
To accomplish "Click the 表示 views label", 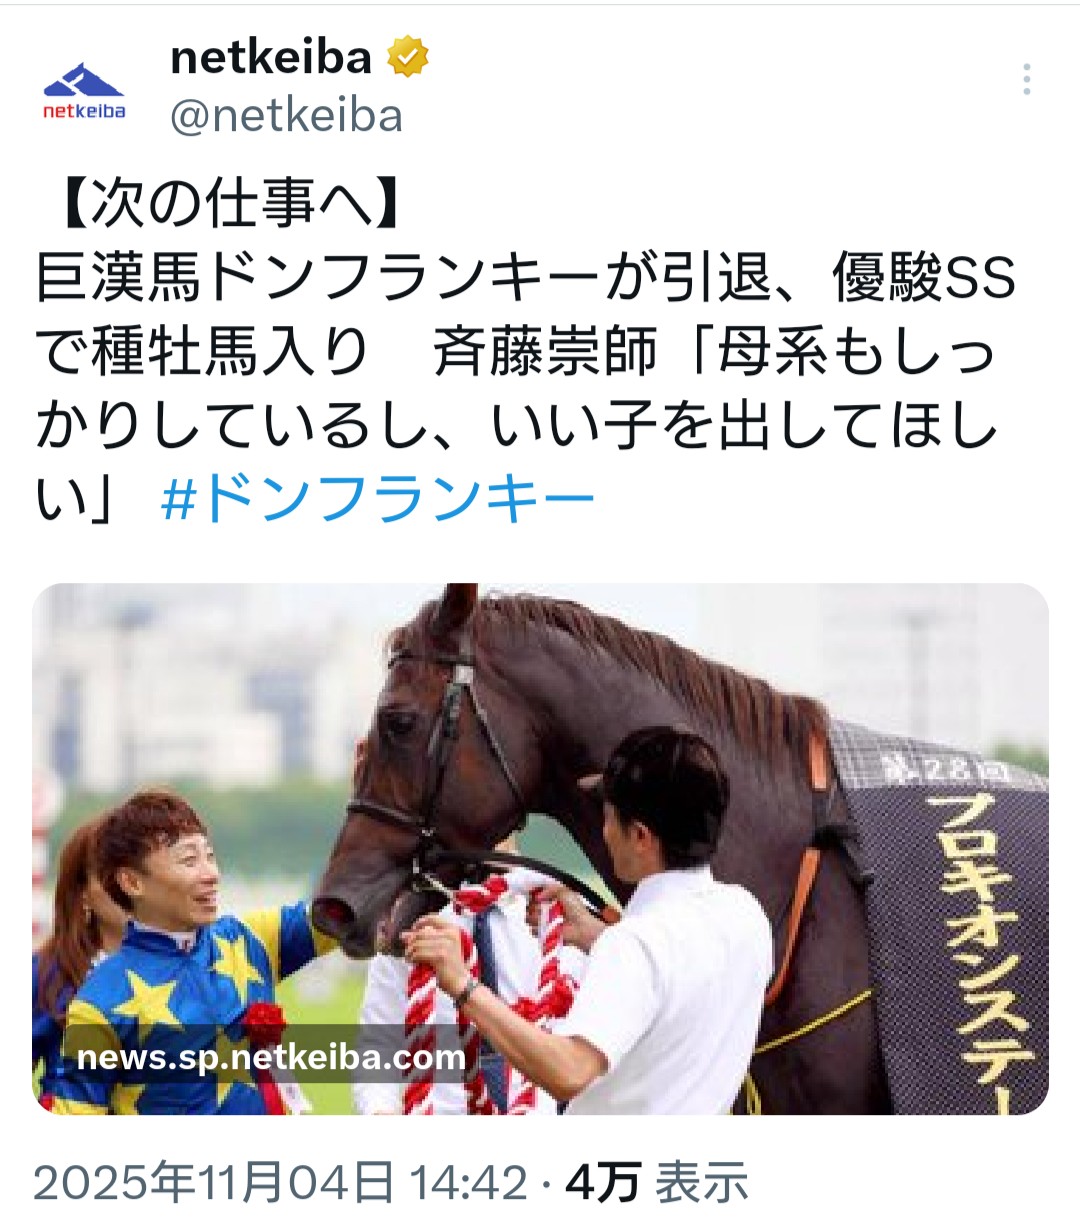I will [701, 1184].
